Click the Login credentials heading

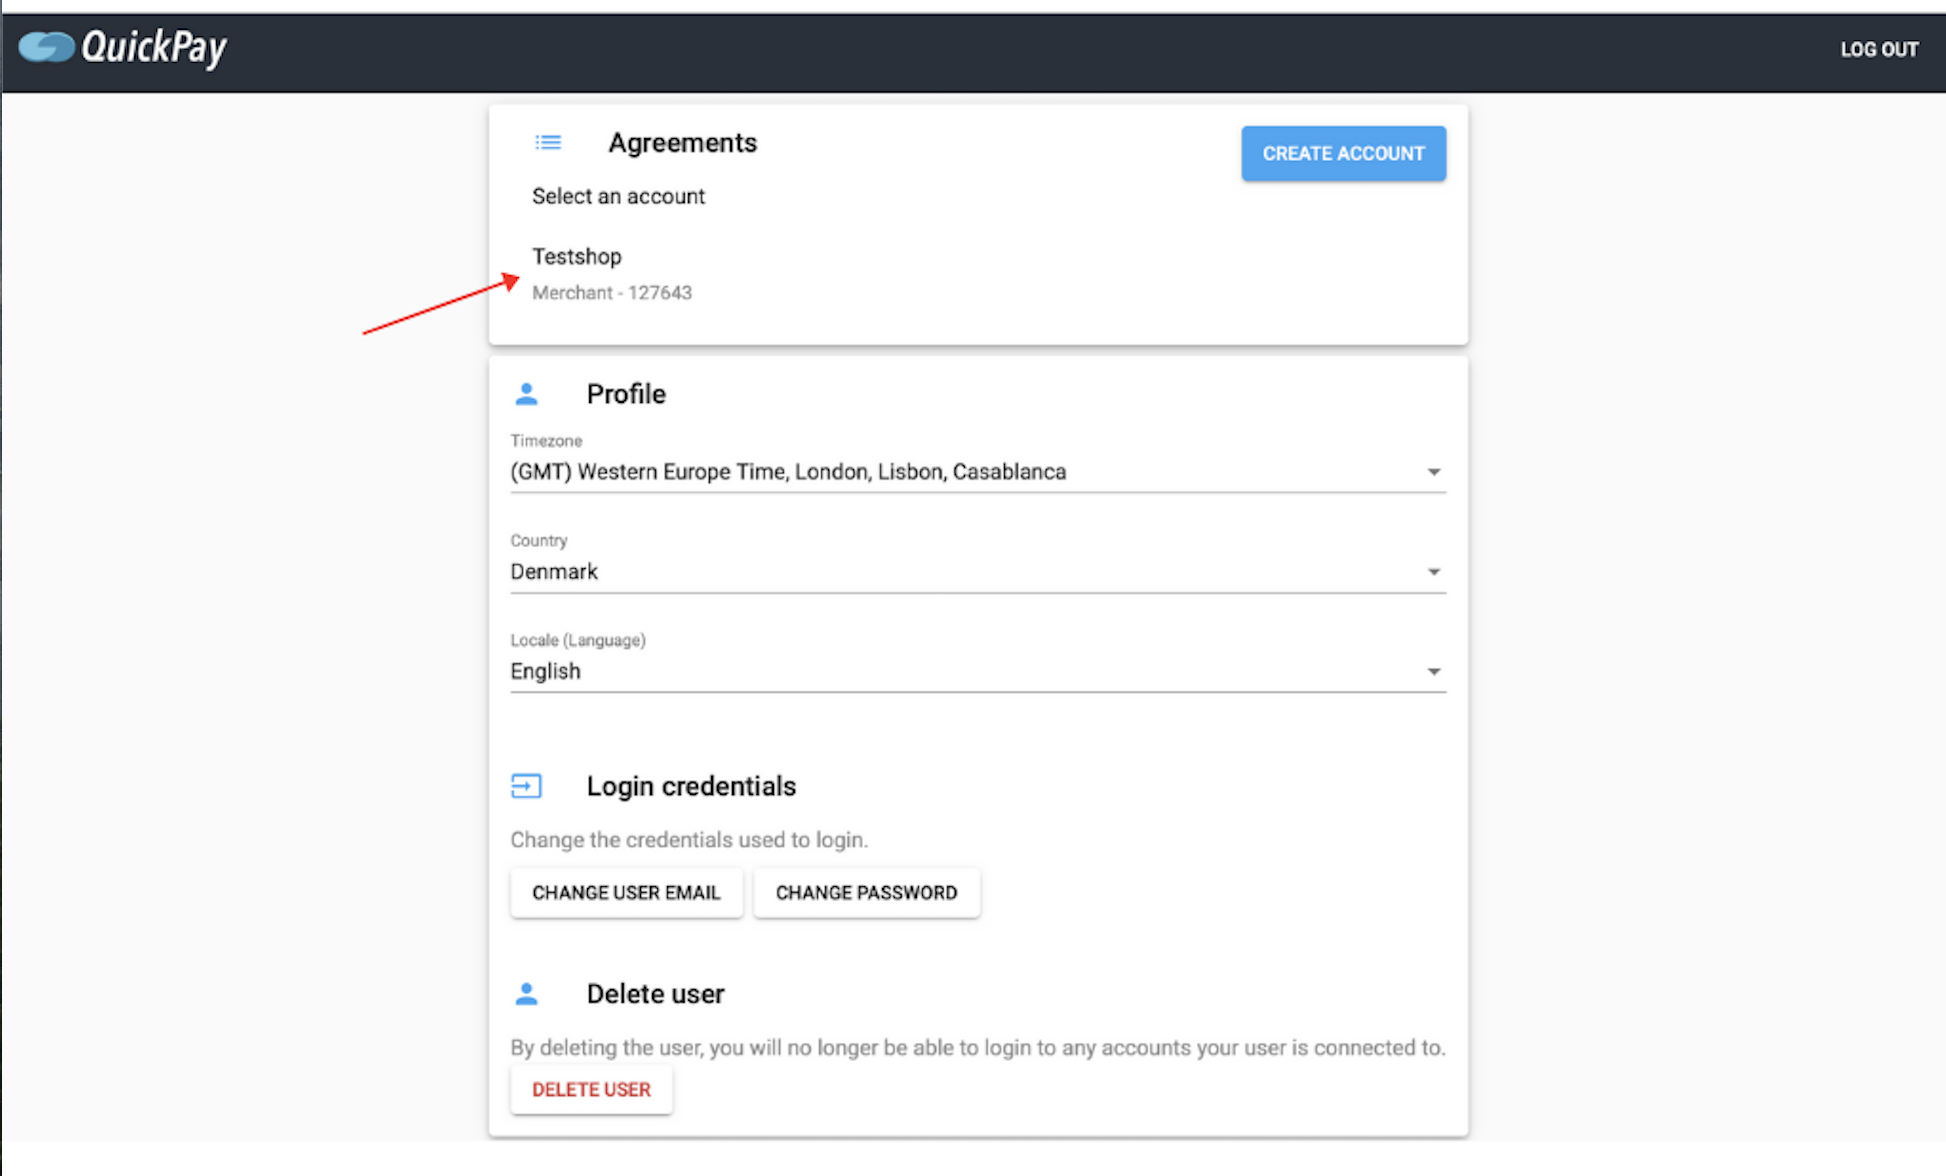pyautogui.click(x=691, y=786)
